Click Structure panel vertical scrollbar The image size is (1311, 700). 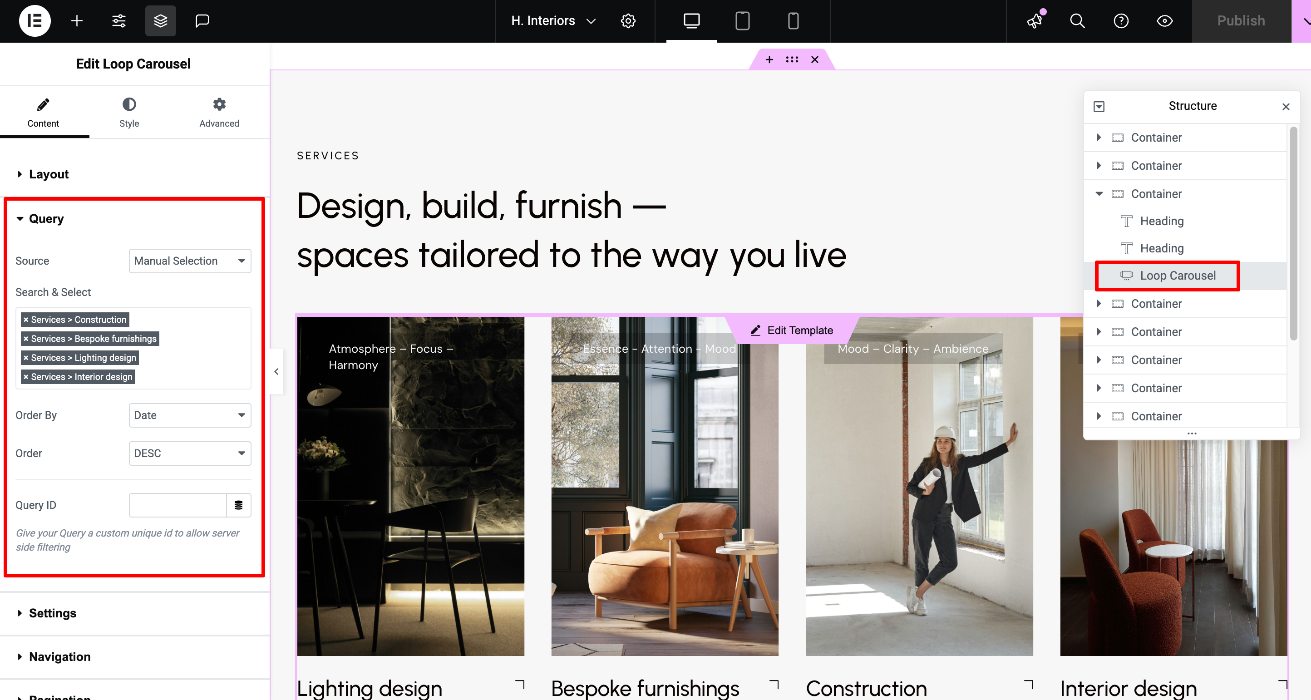1293,232
